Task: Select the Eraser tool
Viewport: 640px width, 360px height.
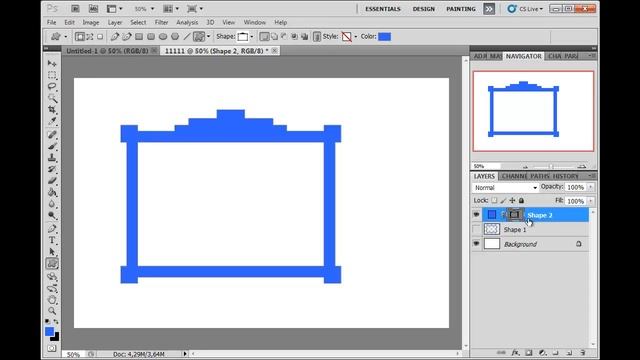Action: [x=52, y=181]
